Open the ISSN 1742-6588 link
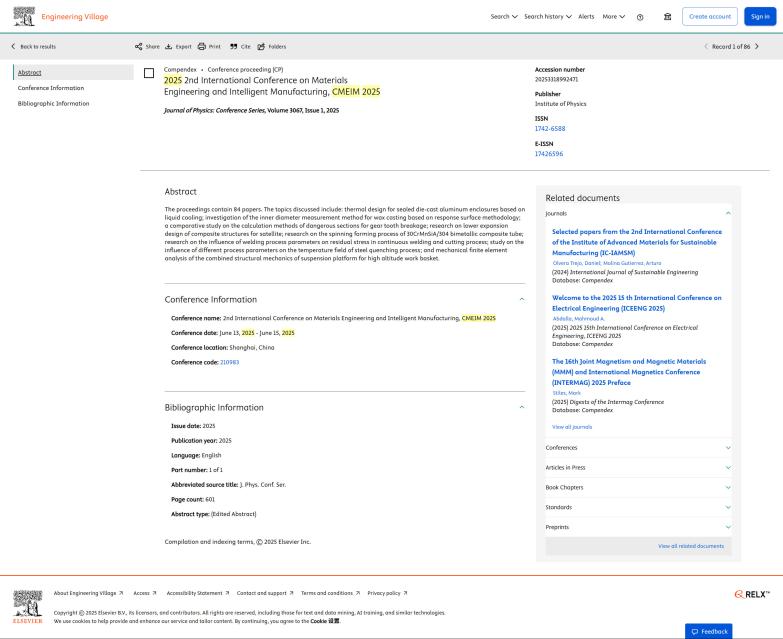The width and height of the screenshot is (783, 639). click(x=550, y=129)
